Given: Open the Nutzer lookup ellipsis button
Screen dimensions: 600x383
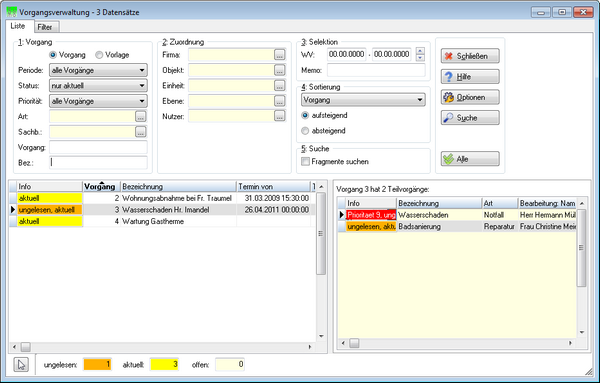Looking at the screenshot, I should pos(280,116).
